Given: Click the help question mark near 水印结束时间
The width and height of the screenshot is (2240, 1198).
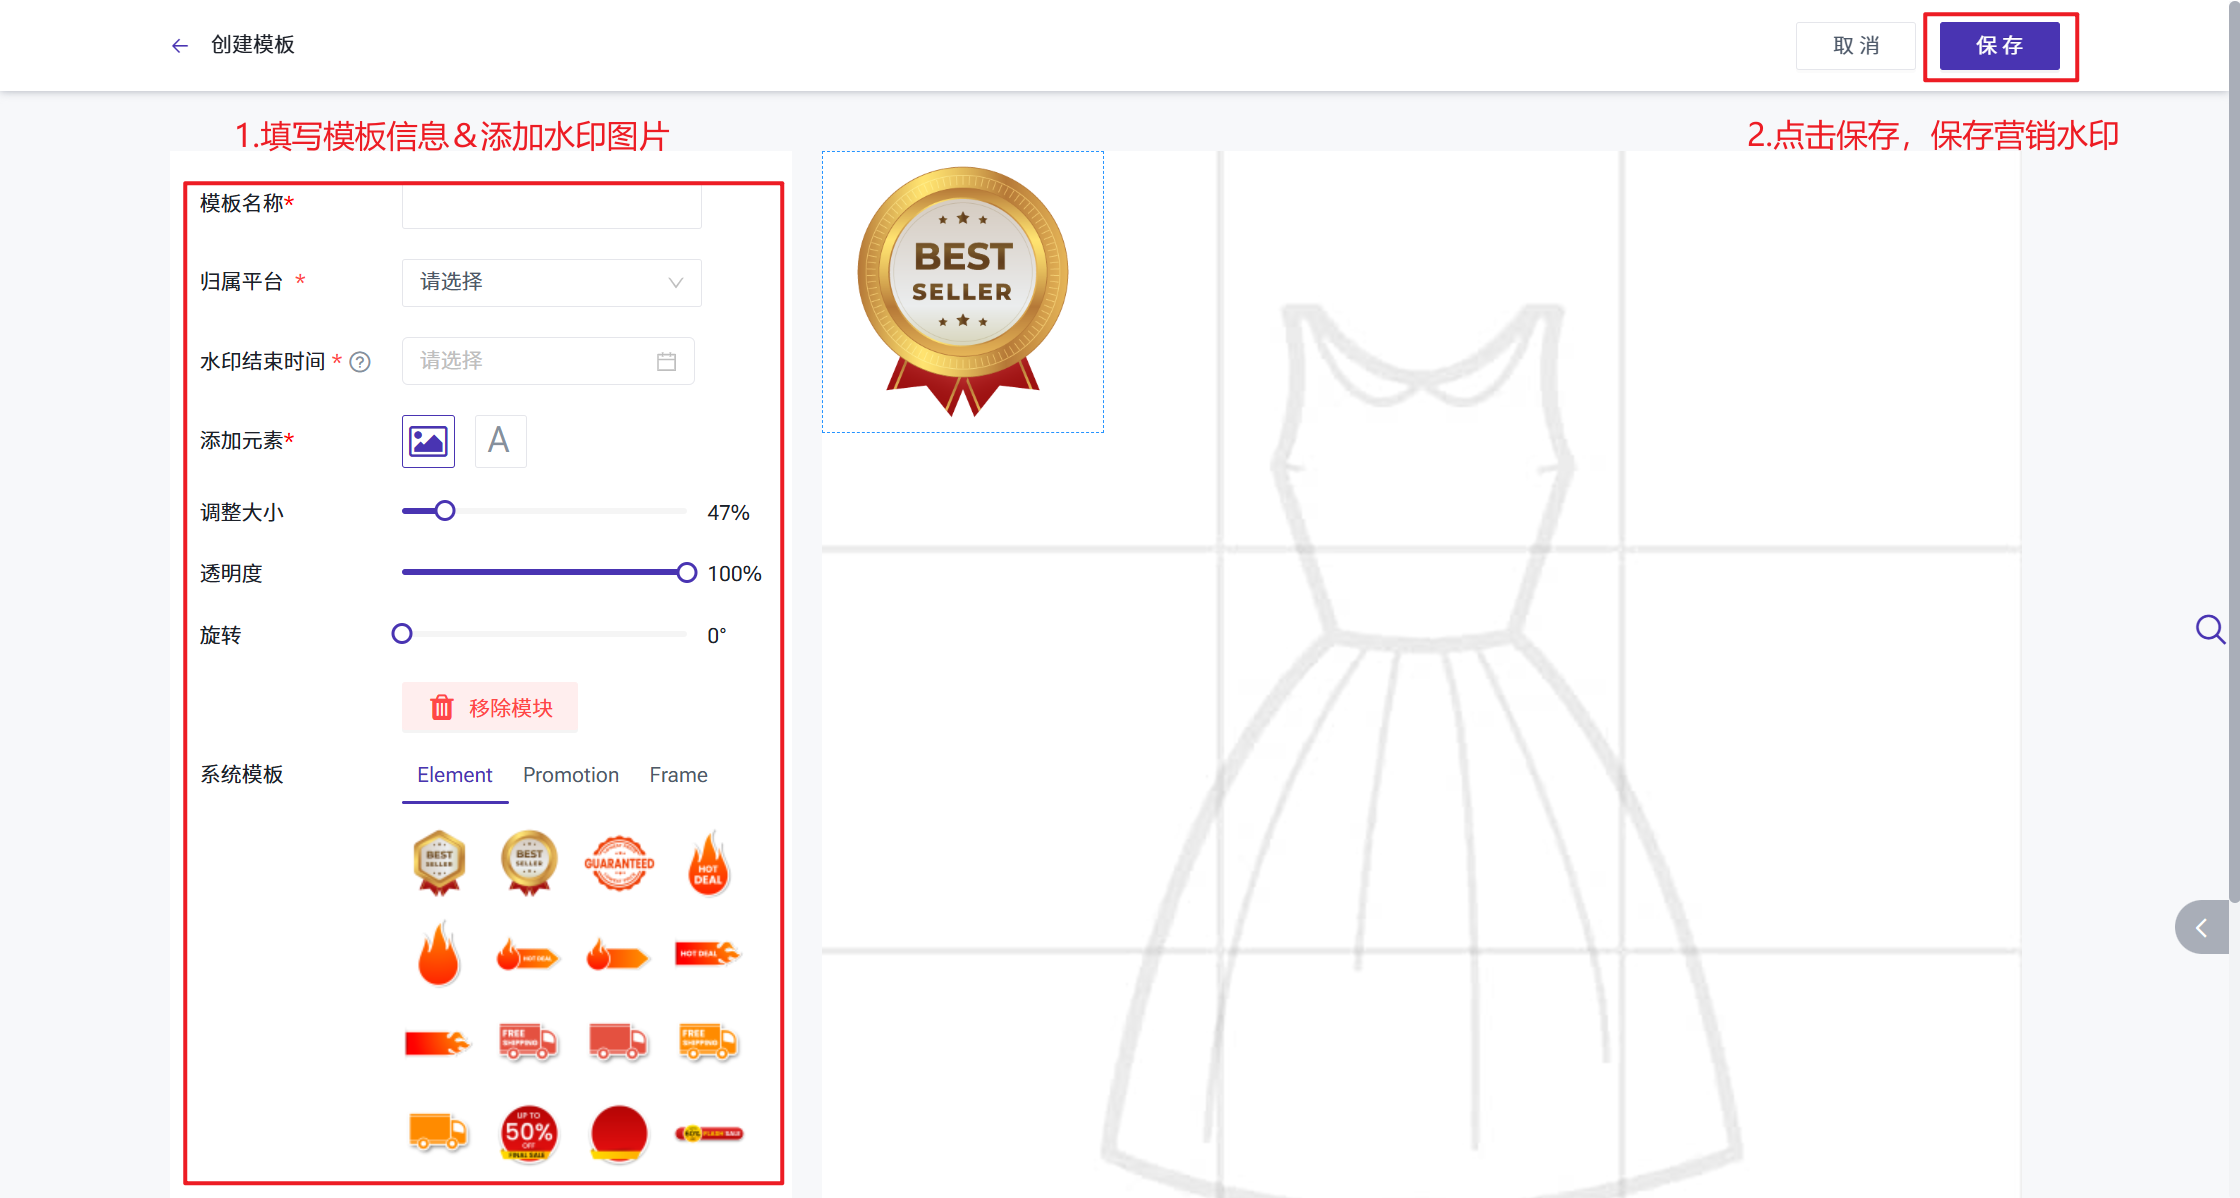Looking at the screenshot, I should click(x=360, y=362).
